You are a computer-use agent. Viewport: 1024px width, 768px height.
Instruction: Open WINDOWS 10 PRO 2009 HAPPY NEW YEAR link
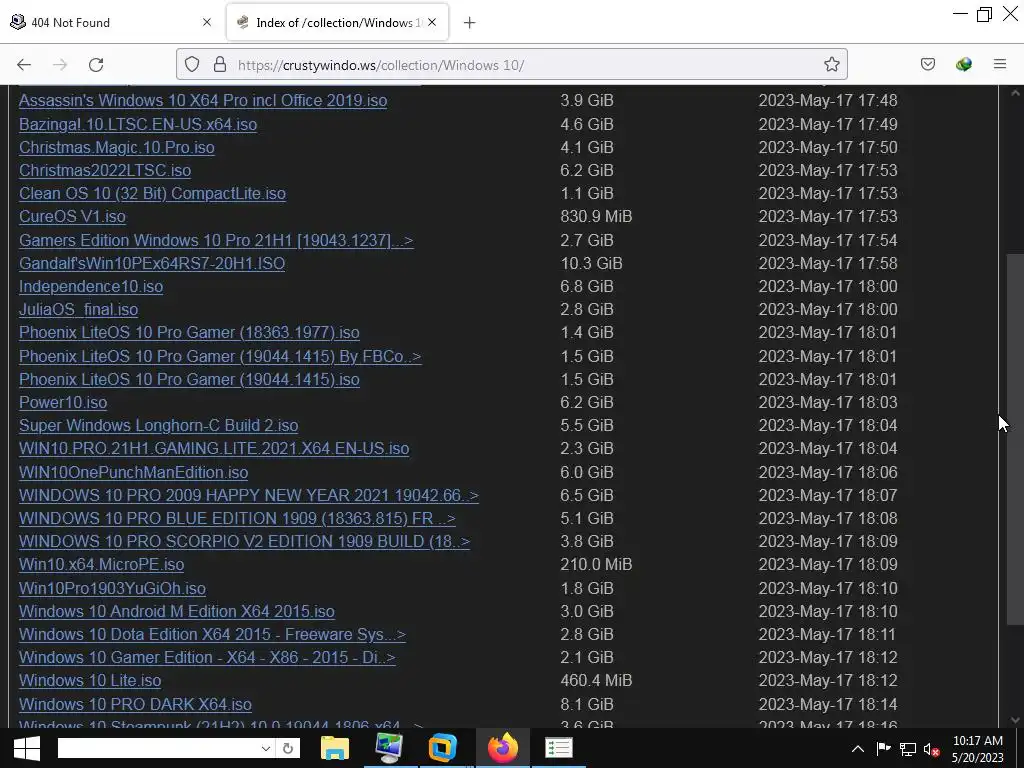click(249, 495)
